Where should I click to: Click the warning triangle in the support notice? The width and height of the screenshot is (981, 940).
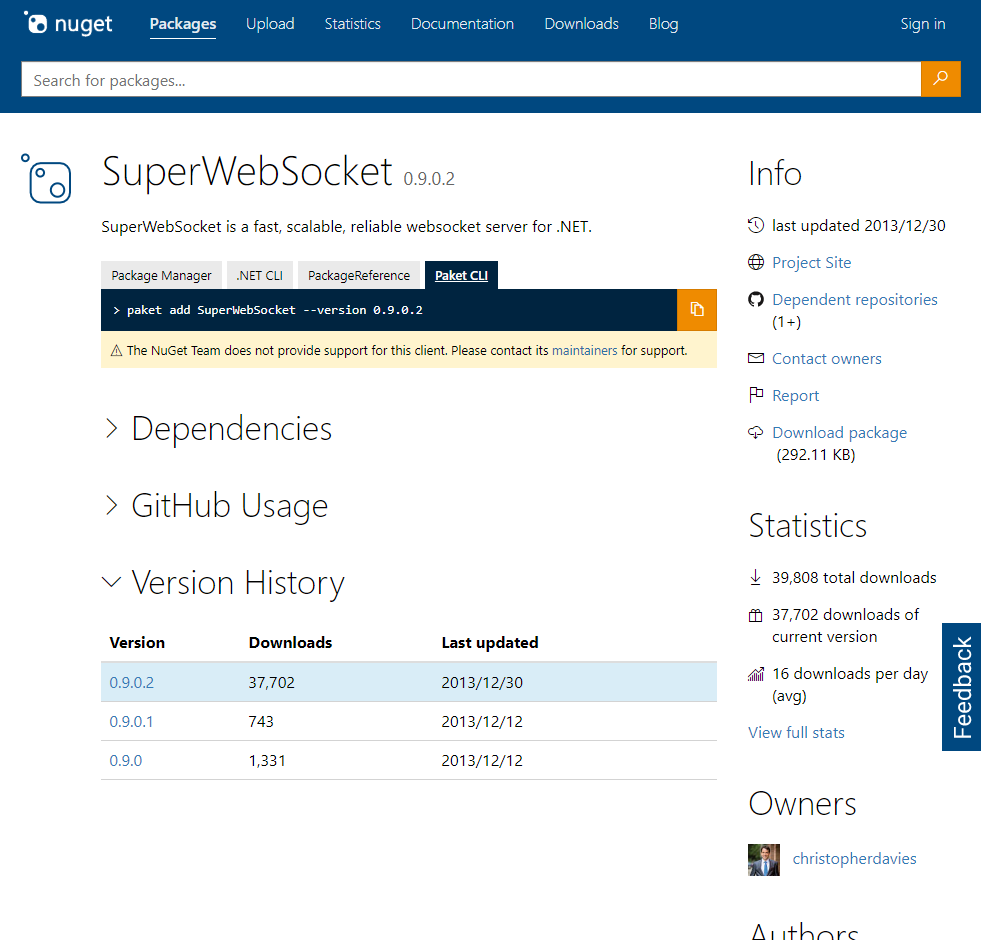(116, 350)
